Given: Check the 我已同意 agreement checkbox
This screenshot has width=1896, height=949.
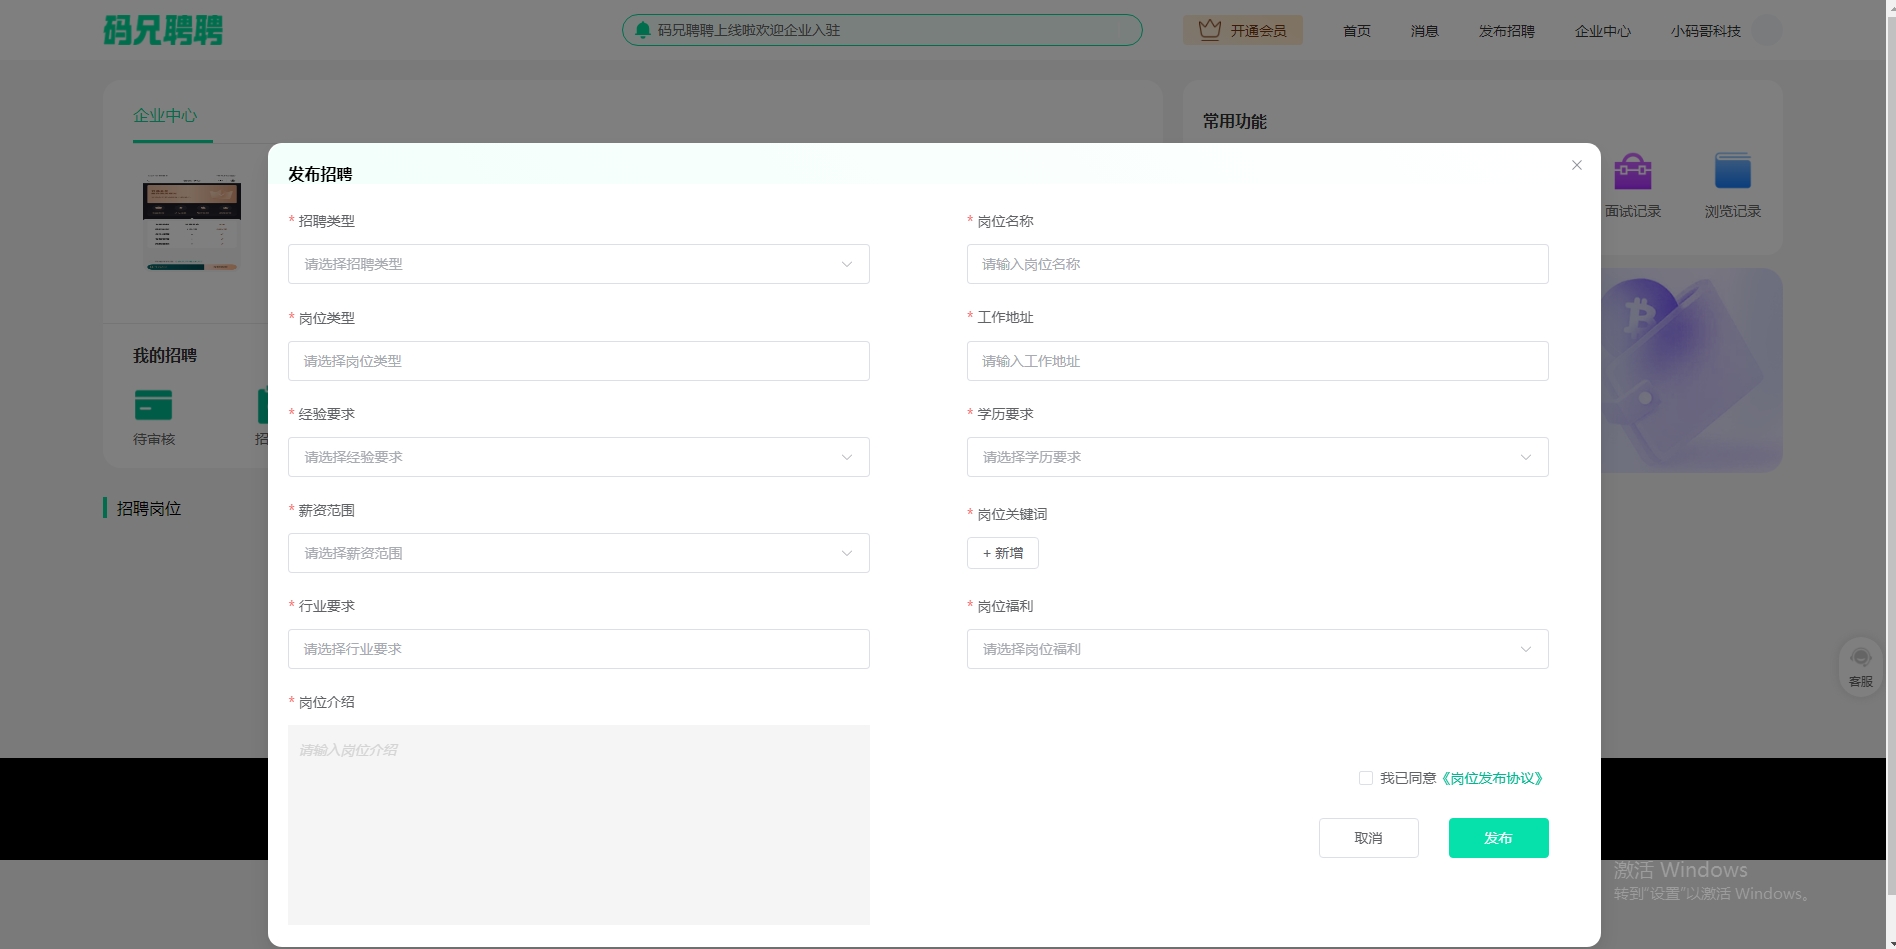Looking at the screenshot, I should pyautogui.click(x=1366, y=778).
